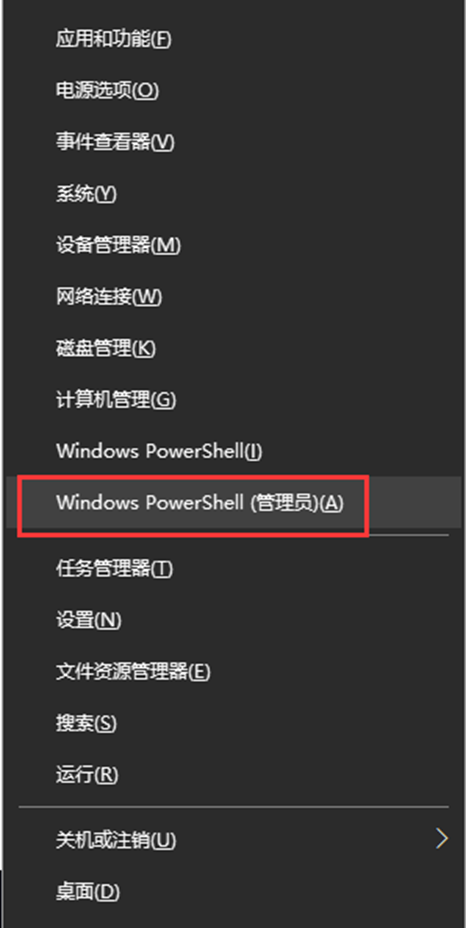466x928 pixels.
Task: Expand 关机或注销(U) submenu
Action: pyautogui.click(x=233, y=839)
